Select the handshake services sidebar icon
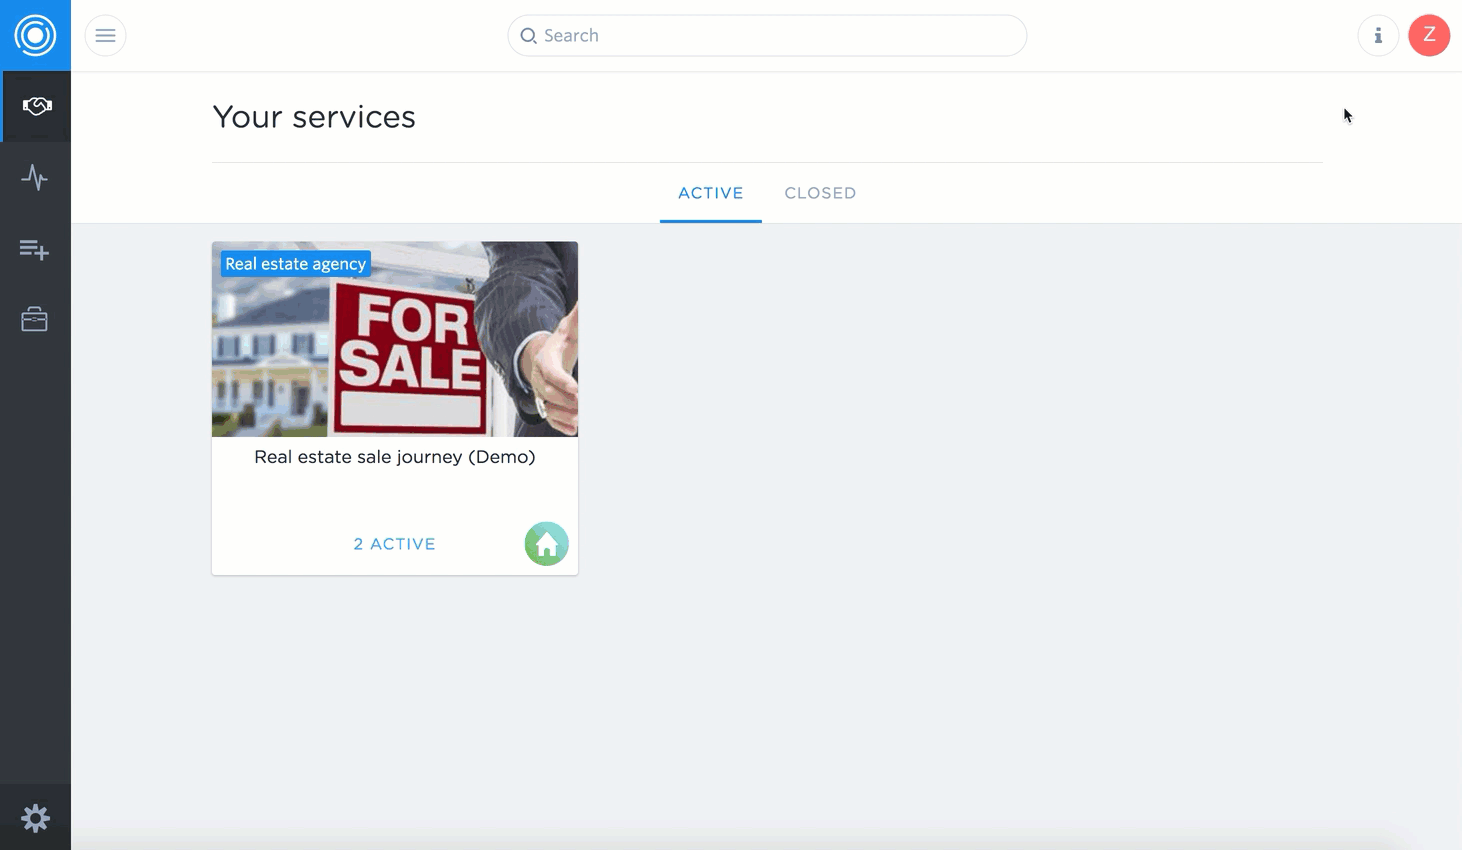Screen dimensions: 1462x850 [36, 106]
